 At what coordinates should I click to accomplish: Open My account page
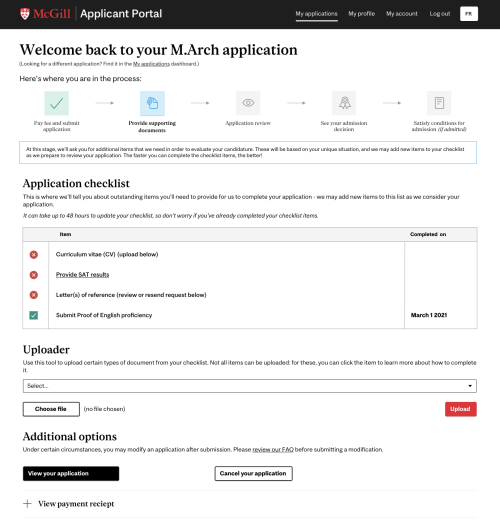[x=402, y=14]
